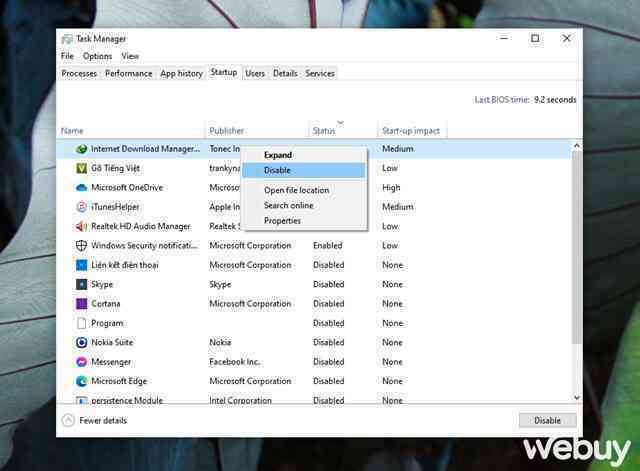
Task: Select the Windows Security notification row
Action: (313, 246)
